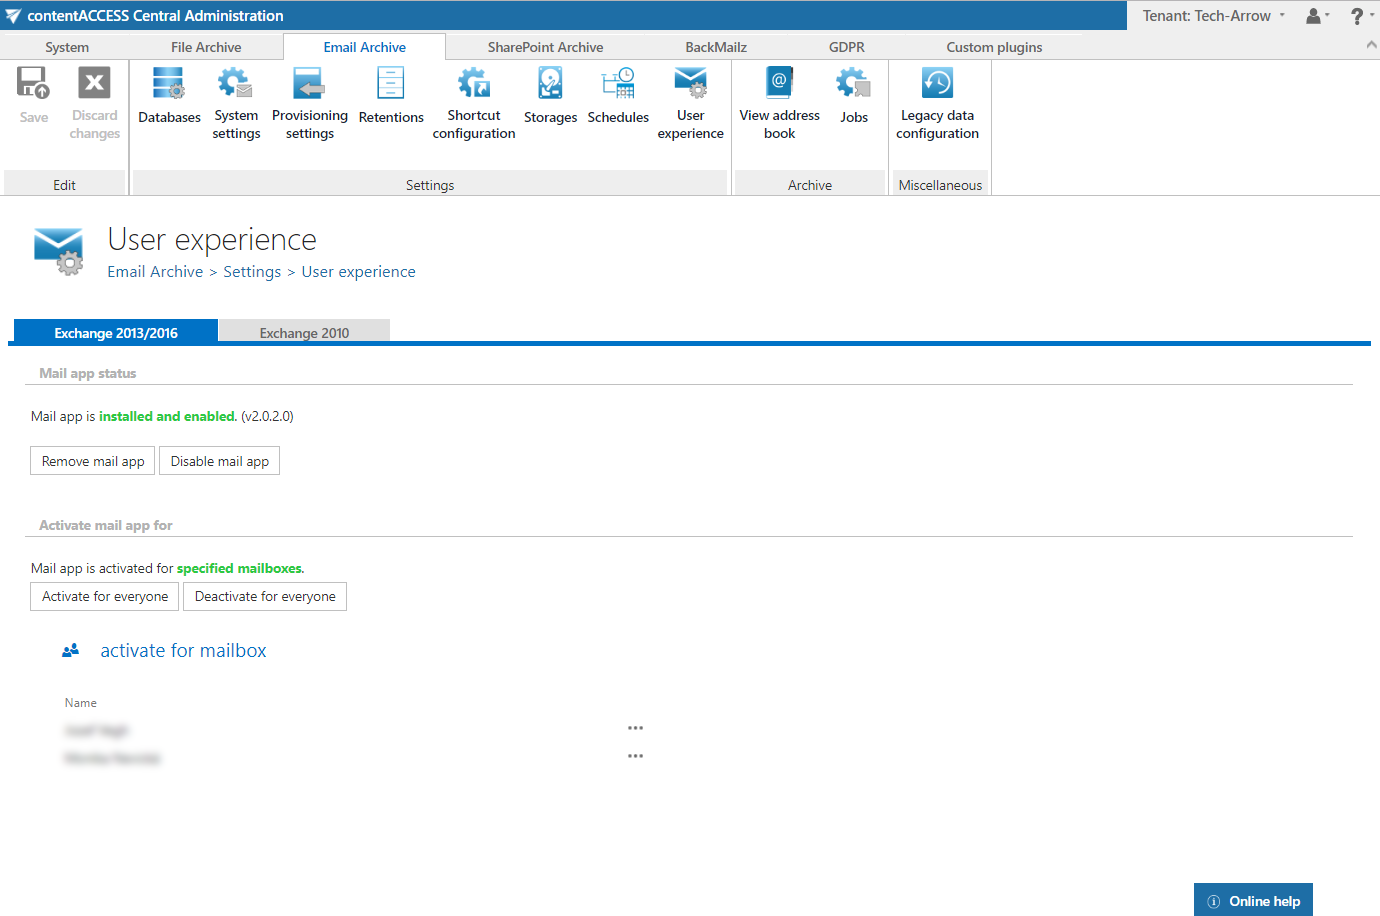Open Provisioning settings
The image size is (1380, 916).
(310, 104)
